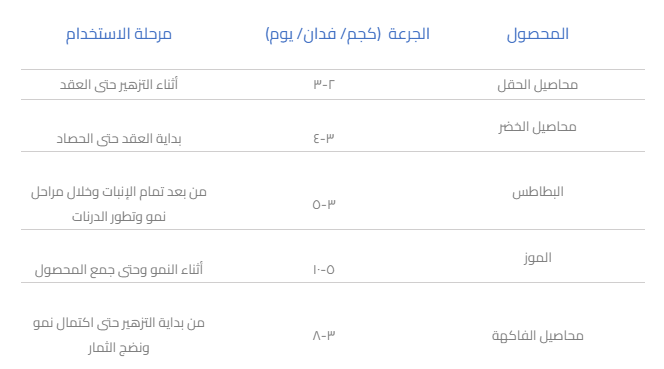This screenshot has width=664, height=369.
Task: Click بداية العقد حتى الحصاد text
Action: point(119,139)
